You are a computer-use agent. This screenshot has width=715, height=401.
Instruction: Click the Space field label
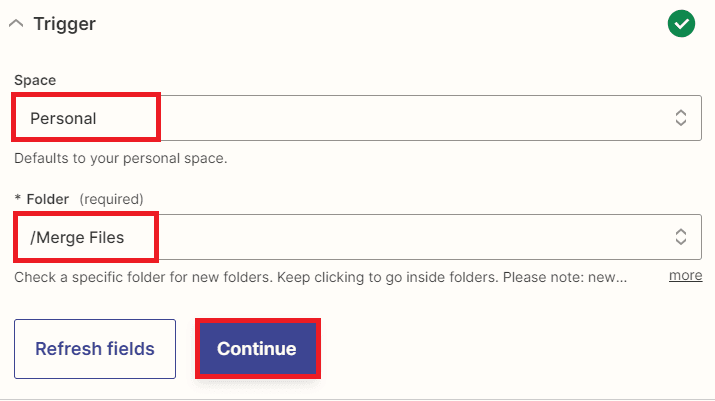click(x=35, y=79)
